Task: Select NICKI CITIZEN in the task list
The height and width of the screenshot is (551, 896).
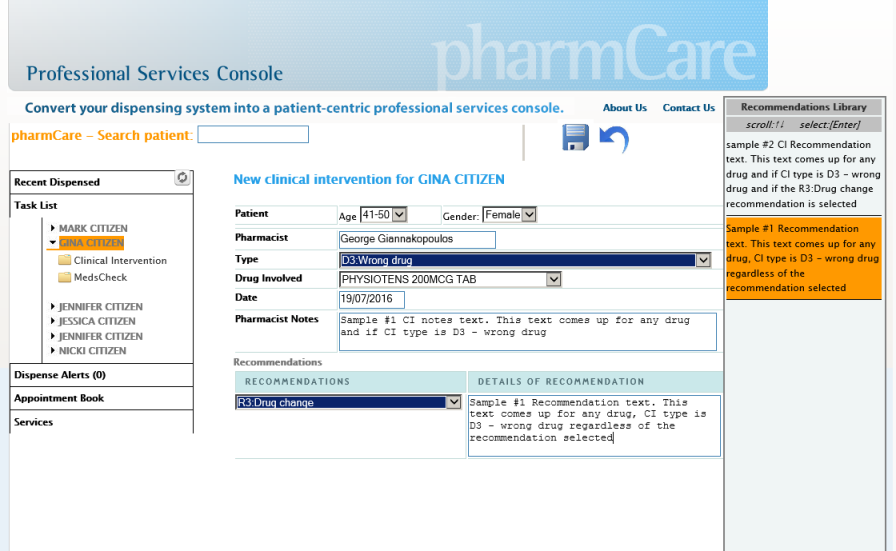Action: 93,351
